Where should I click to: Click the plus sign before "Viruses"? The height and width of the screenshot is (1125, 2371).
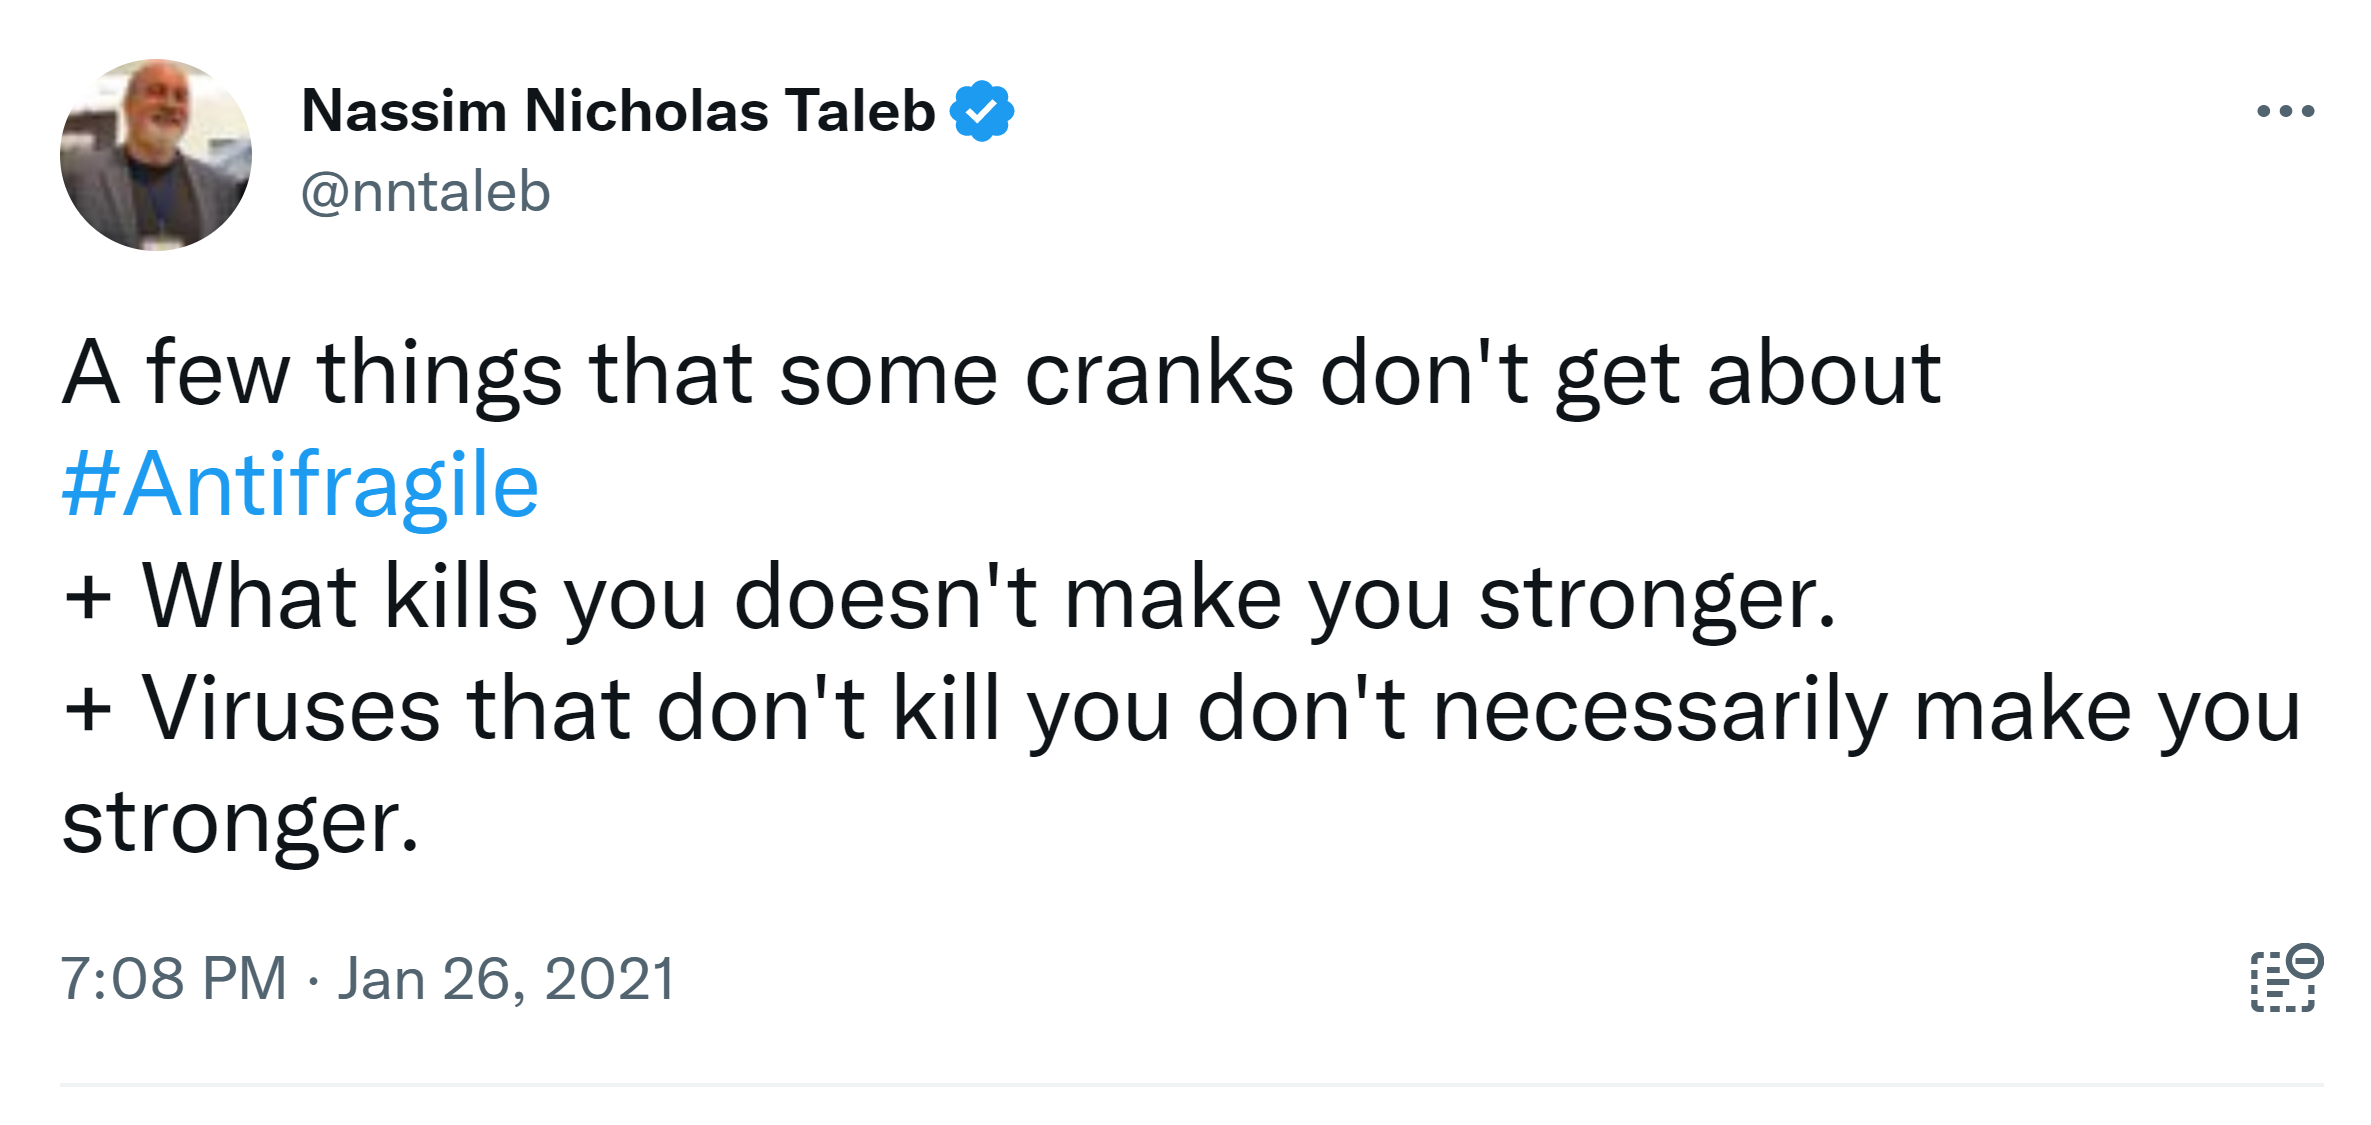88,710
